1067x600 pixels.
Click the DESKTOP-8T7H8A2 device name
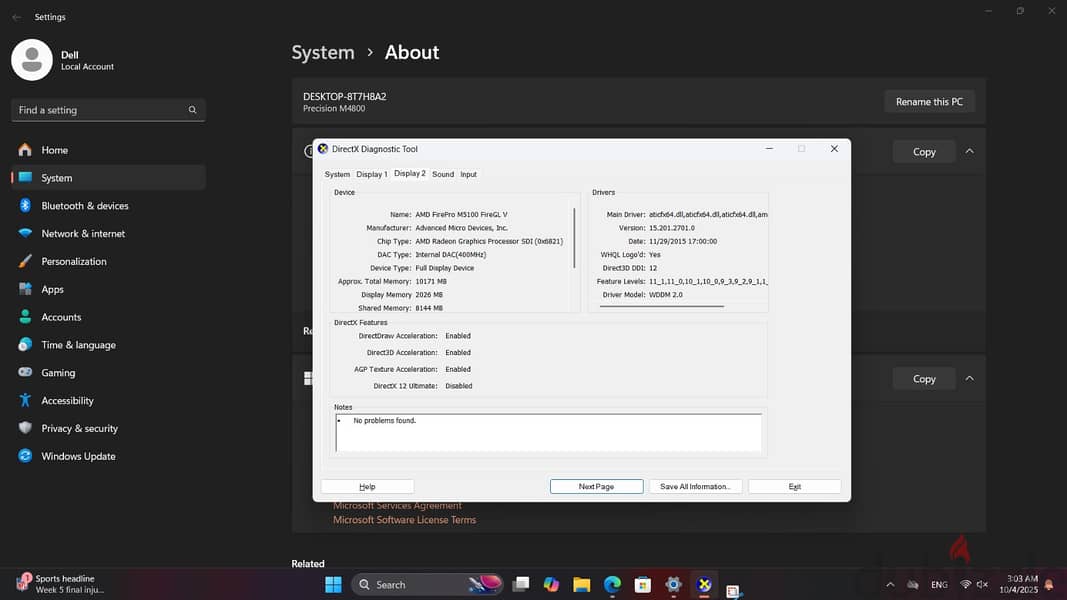[344, 97]
